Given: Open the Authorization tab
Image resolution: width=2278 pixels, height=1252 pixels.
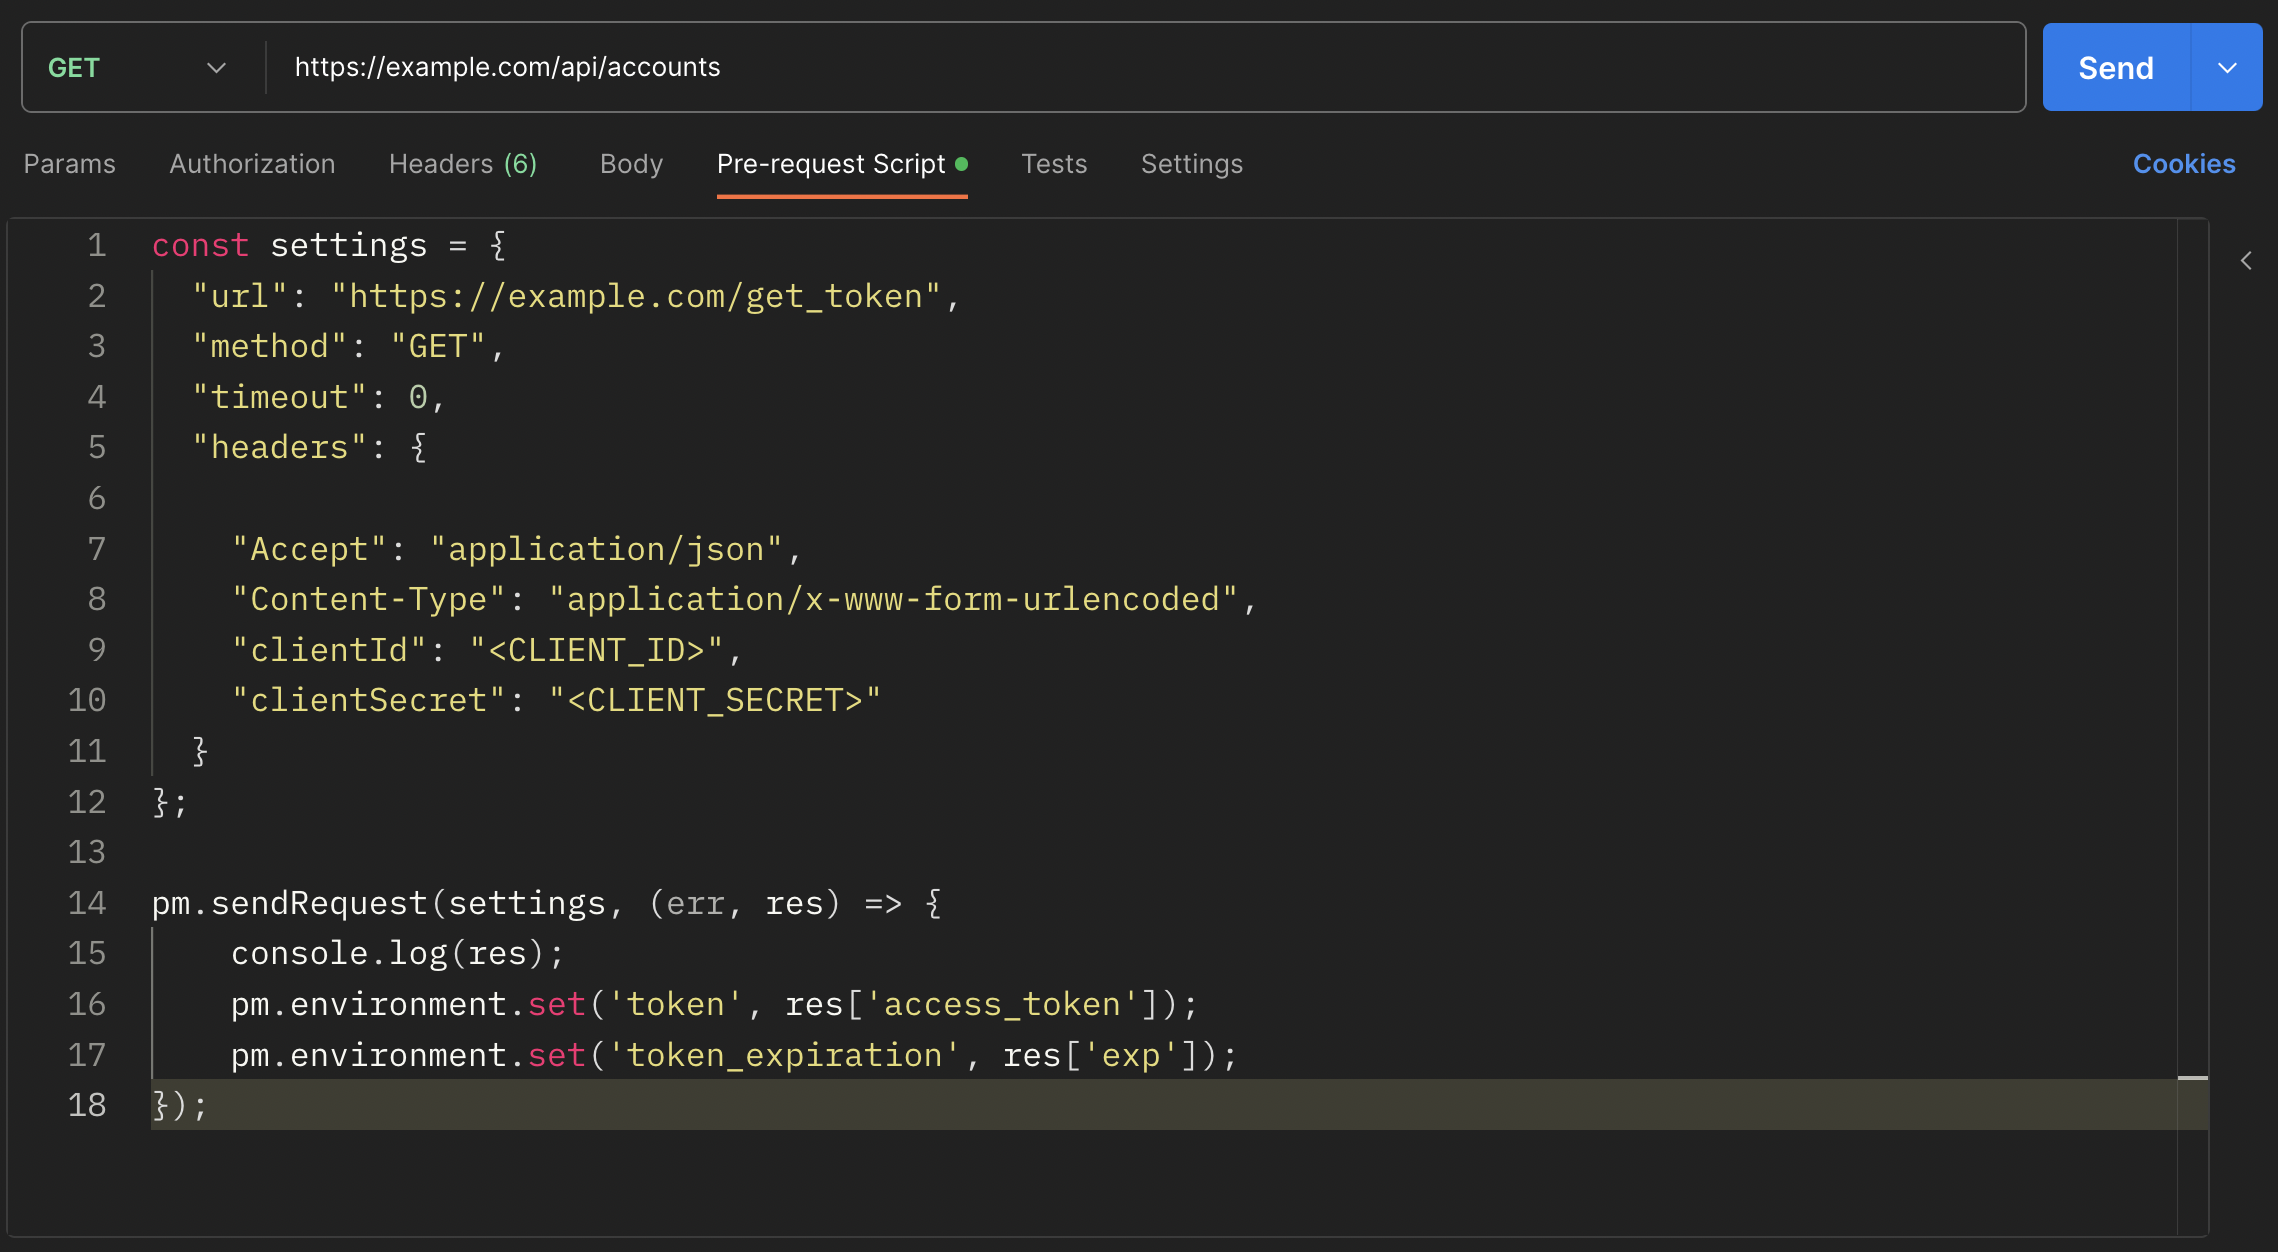Looking at the screenshot, I should point(252,163).
